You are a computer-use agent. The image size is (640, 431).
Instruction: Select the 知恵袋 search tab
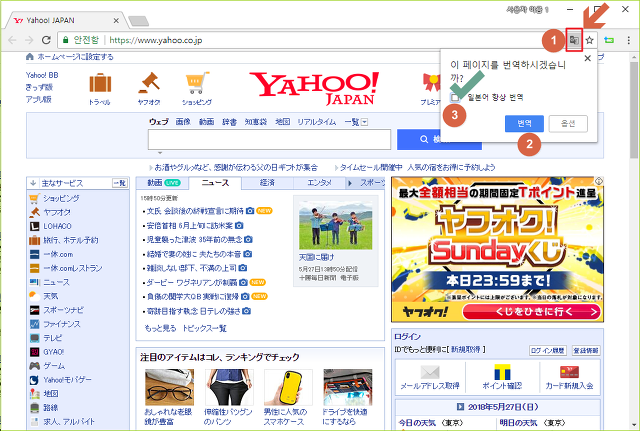pos(256,122)
